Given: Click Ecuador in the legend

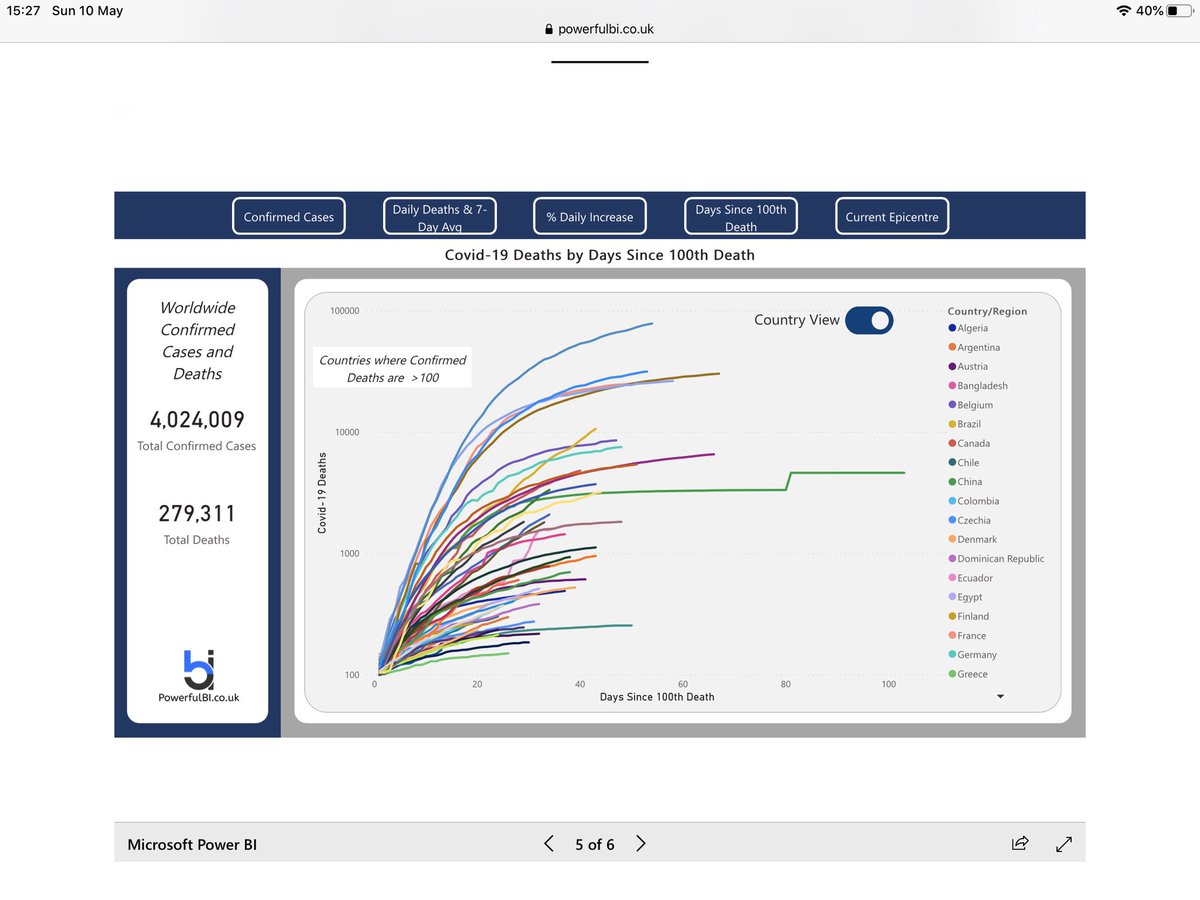Looking at the screenshot, I should click(x=971, y=578).
